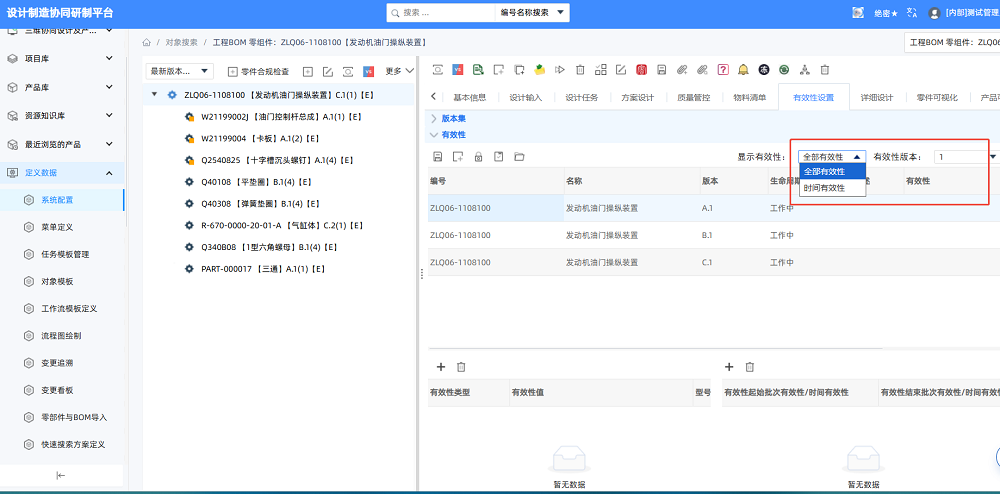1000x494 pixels.
Task: Click the last trash icon in top toolbar
Action: point(825,69)
